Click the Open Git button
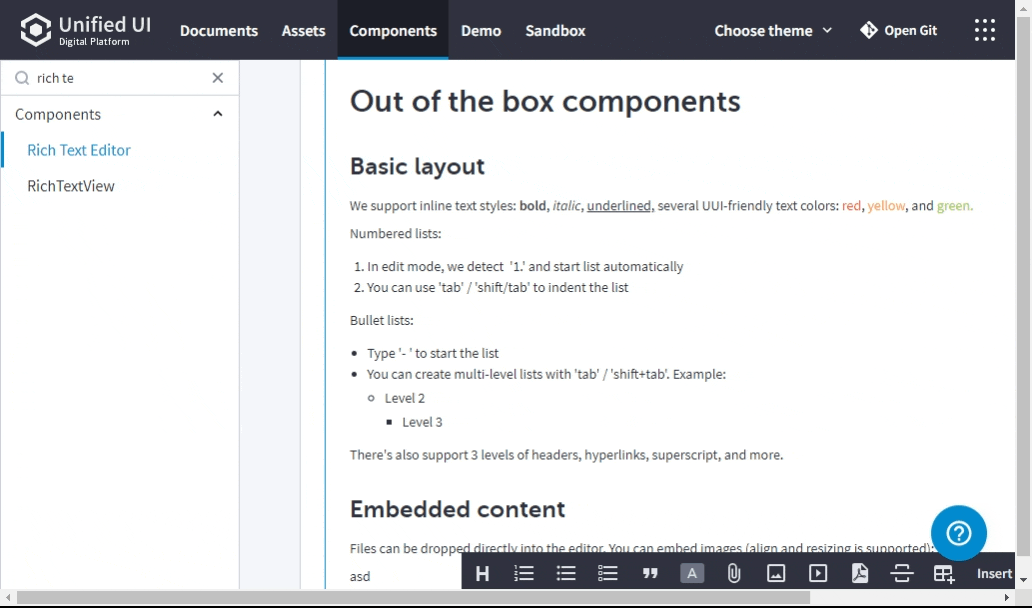Viewport: 1032px width, 608px height. 898,30
